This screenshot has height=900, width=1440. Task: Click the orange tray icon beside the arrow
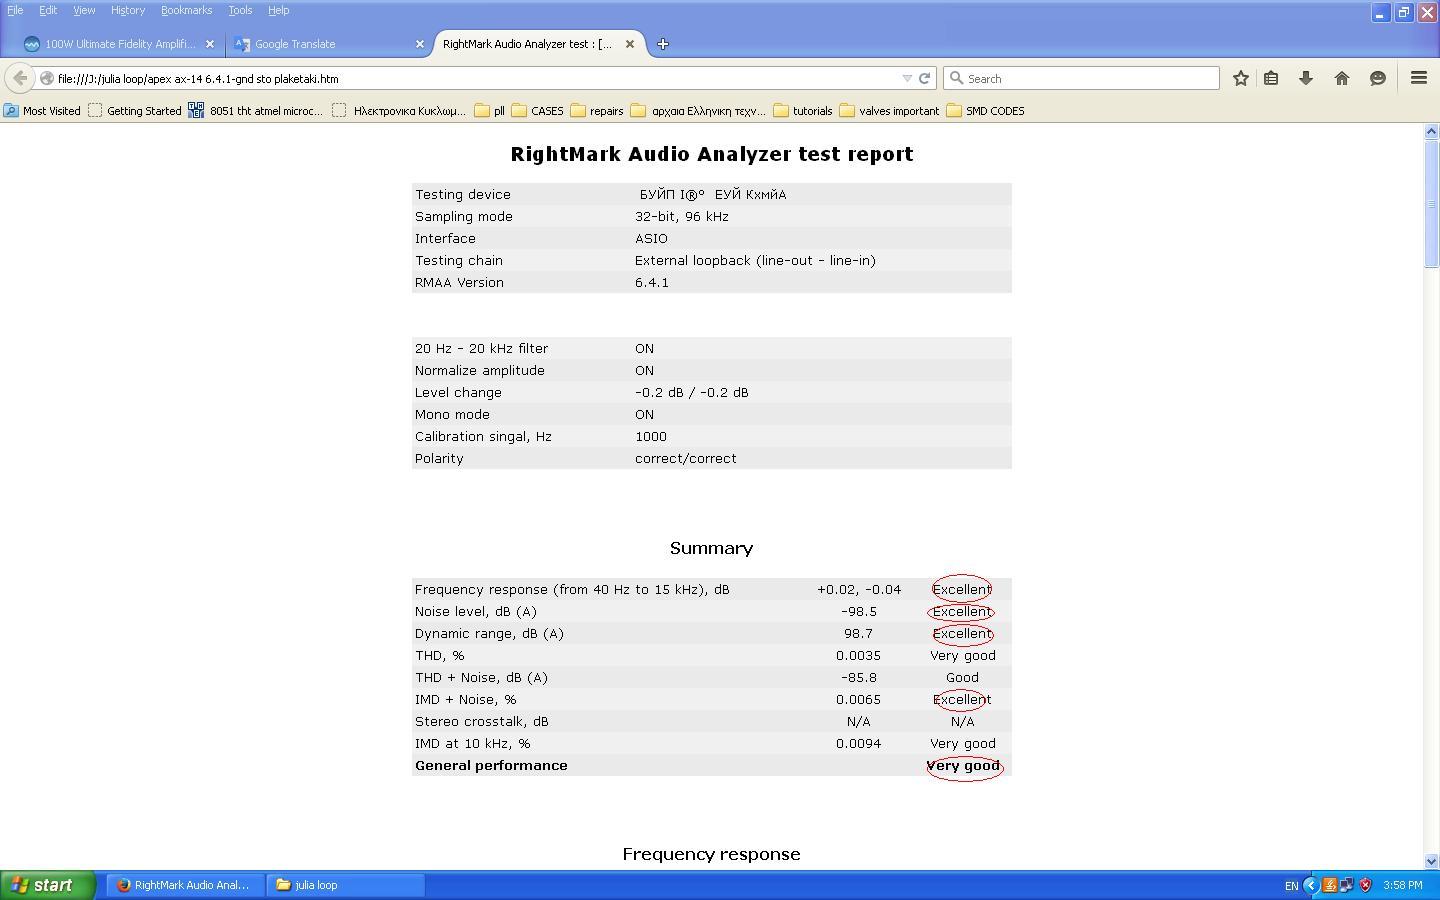pos(1330,885)
